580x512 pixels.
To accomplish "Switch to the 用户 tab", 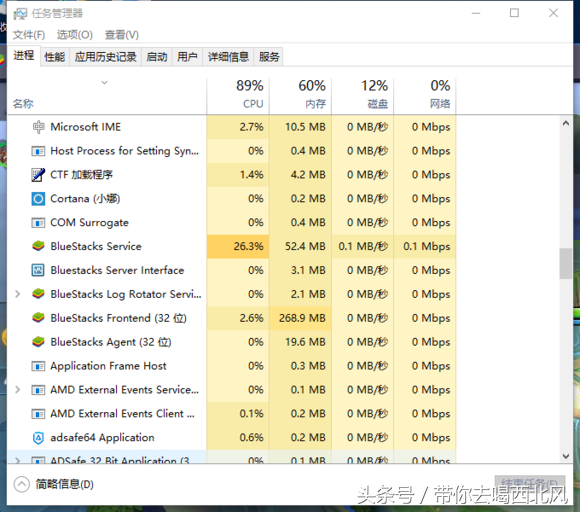I will tap(187, 57).
